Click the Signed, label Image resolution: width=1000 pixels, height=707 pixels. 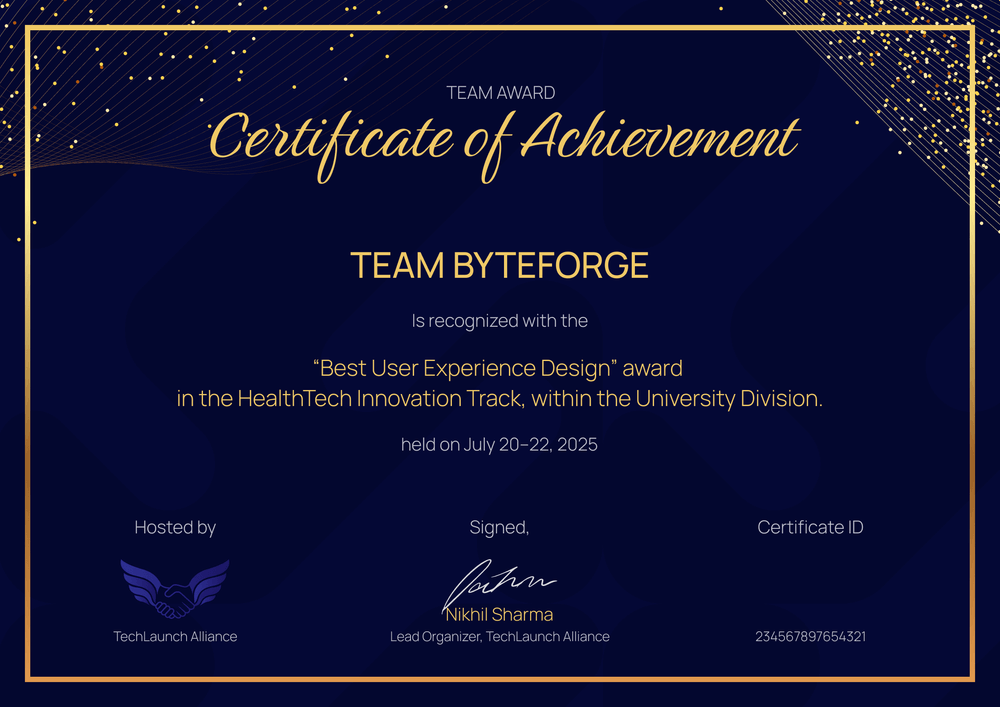pyautogui.click(x=499, y=527)
